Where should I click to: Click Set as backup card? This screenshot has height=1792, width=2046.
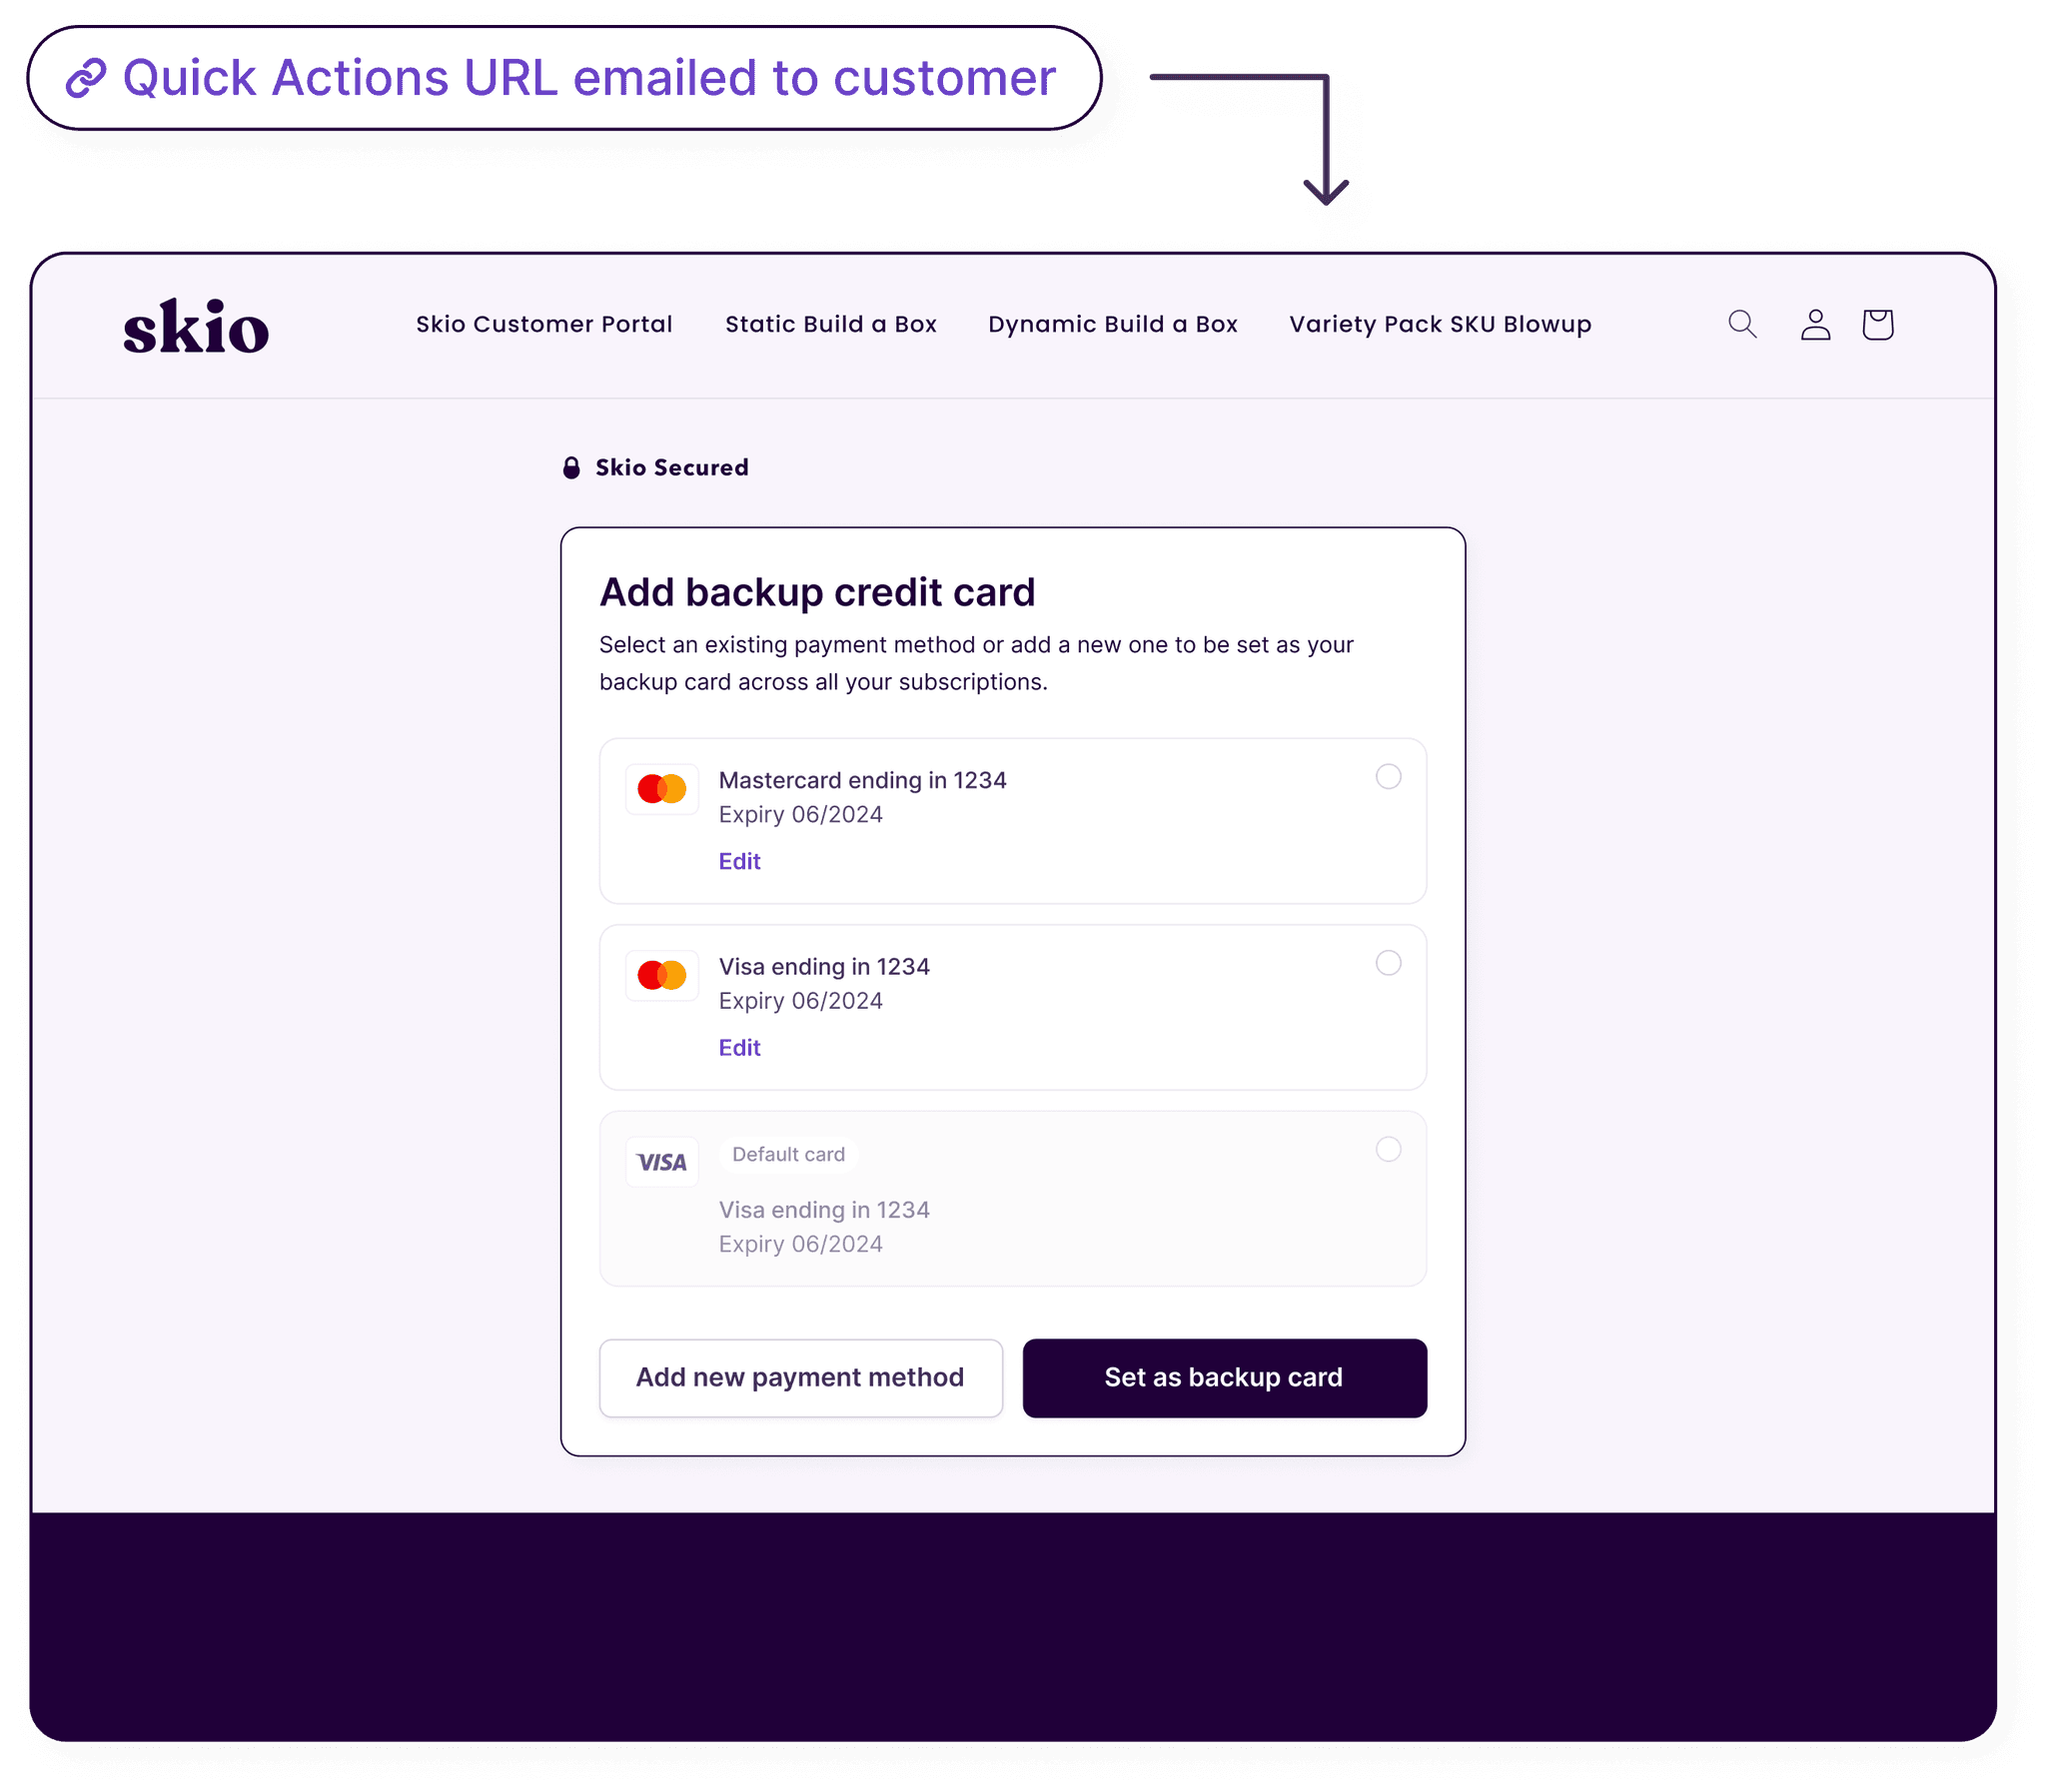pos(1224,1377)
